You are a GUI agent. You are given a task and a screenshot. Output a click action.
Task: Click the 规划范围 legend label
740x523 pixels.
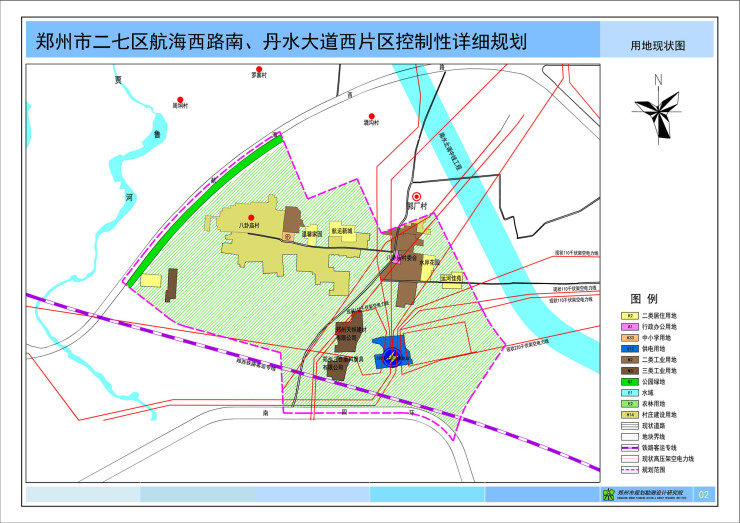tap(653, 470)
